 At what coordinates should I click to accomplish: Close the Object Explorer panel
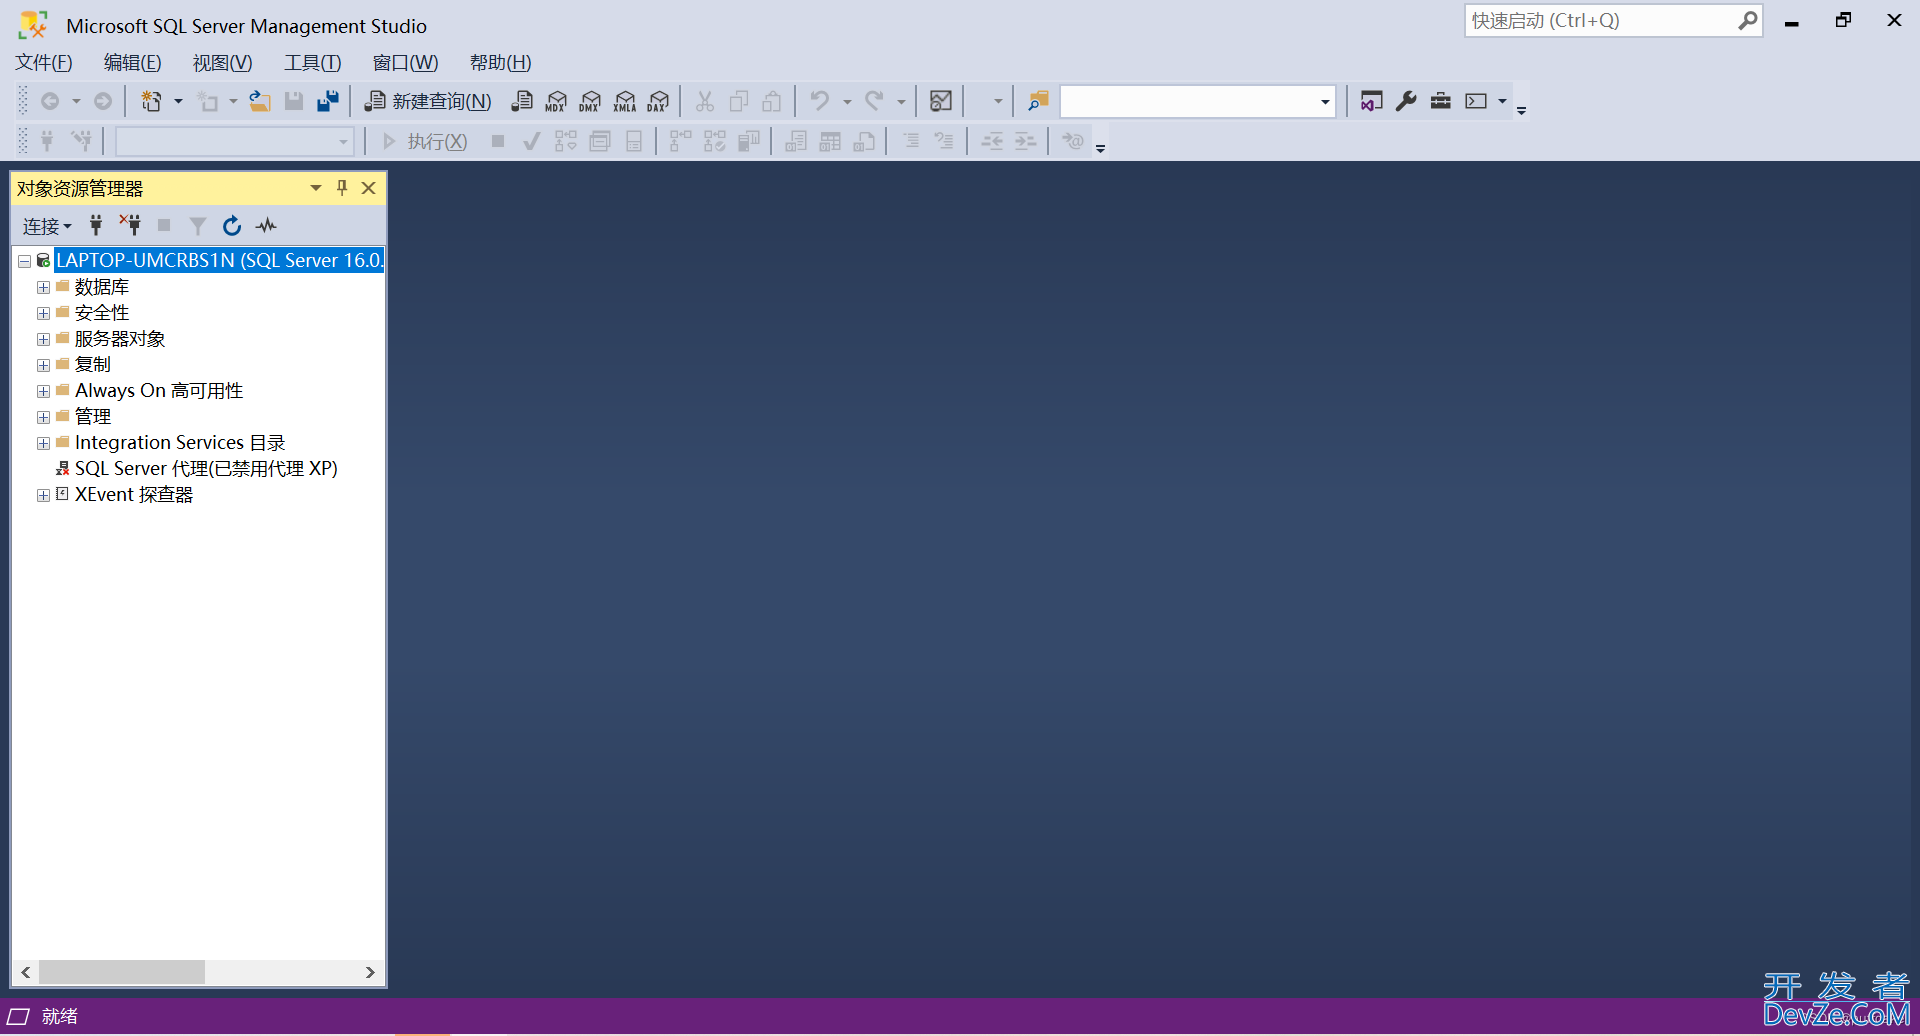[368, 188]
